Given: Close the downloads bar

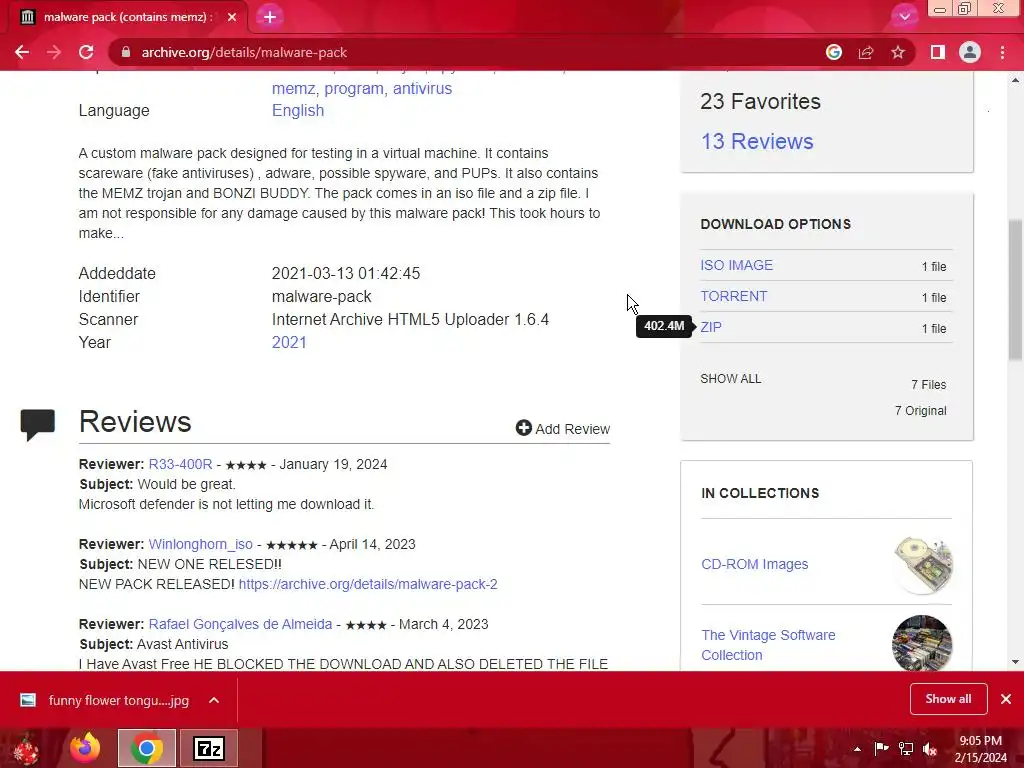Looking at the screenshot, I should coord(1006,699).
